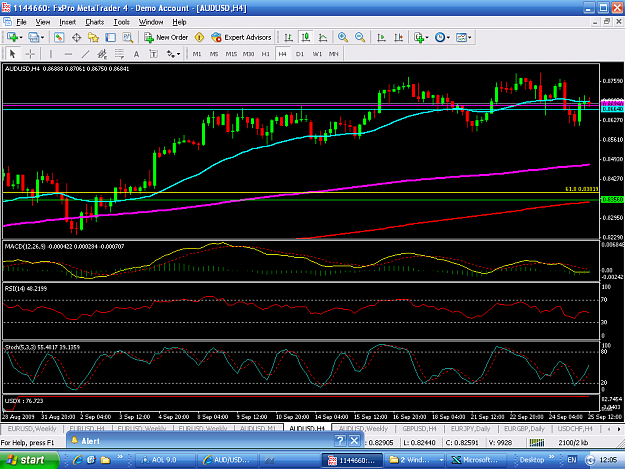The height and width of the screenshot is (469, 625).
Task: Click the help button on Alert dialog
Action: click(340, 440)
